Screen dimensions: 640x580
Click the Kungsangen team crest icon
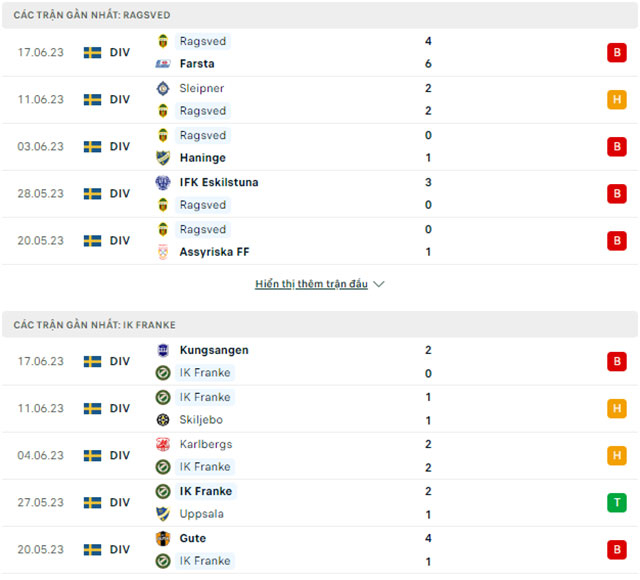pyautogui.click(x=163, y=350)
